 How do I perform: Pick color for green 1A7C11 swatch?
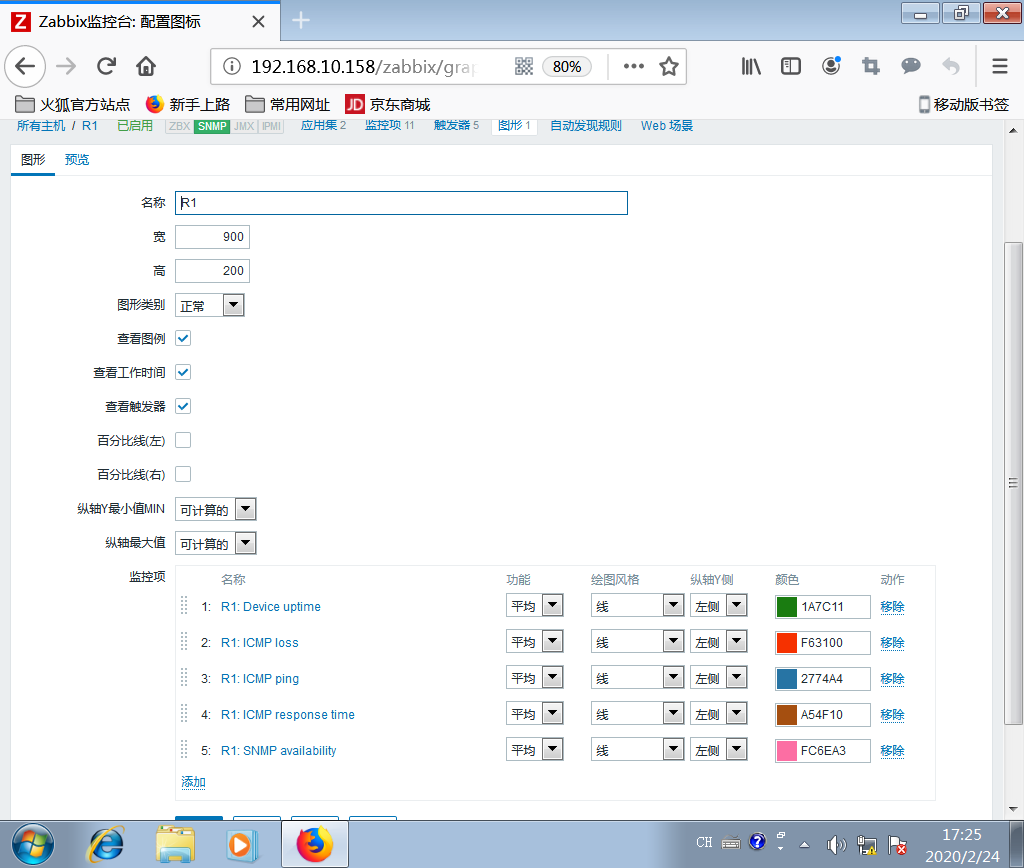(786, 606)
